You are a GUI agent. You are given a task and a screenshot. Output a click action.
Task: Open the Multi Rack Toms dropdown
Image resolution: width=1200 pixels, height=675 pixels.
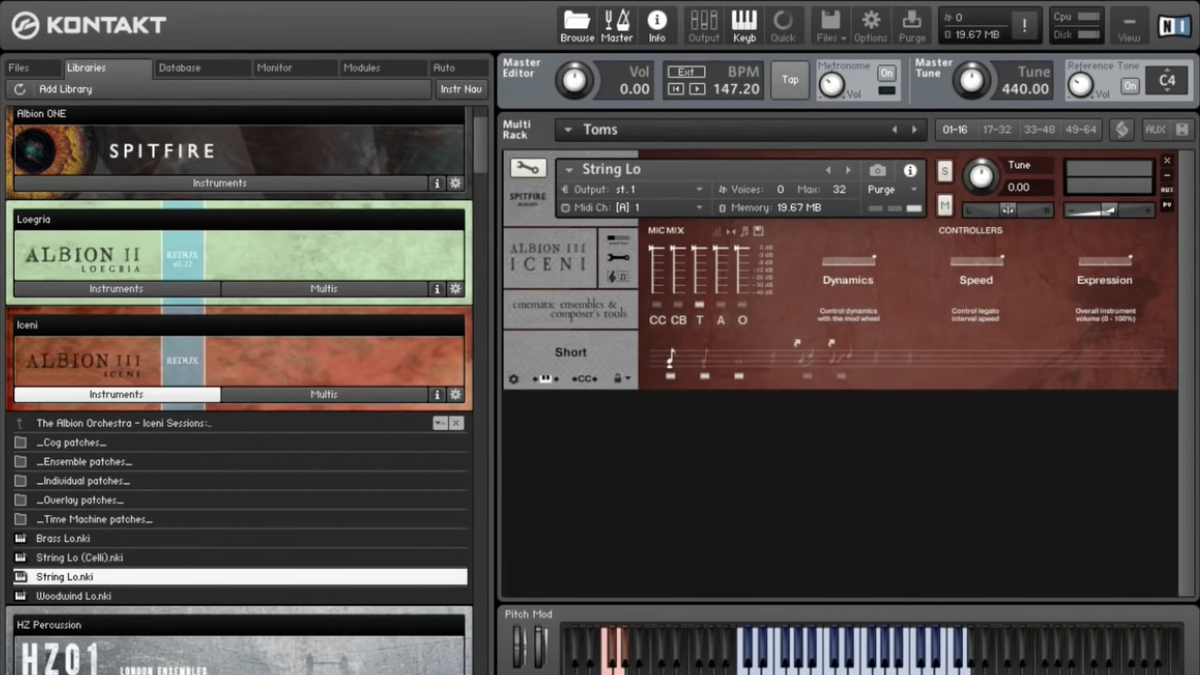pos(568,130)
